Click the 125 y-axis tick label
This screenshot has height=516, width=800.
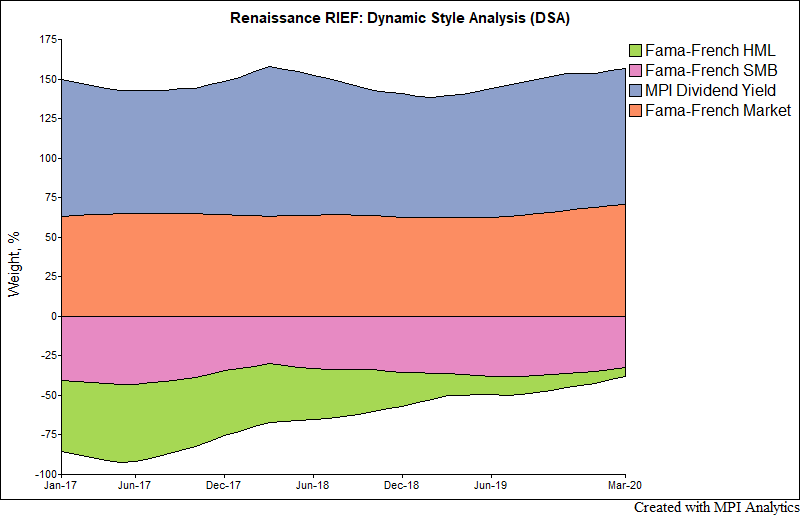click(47, 118)
